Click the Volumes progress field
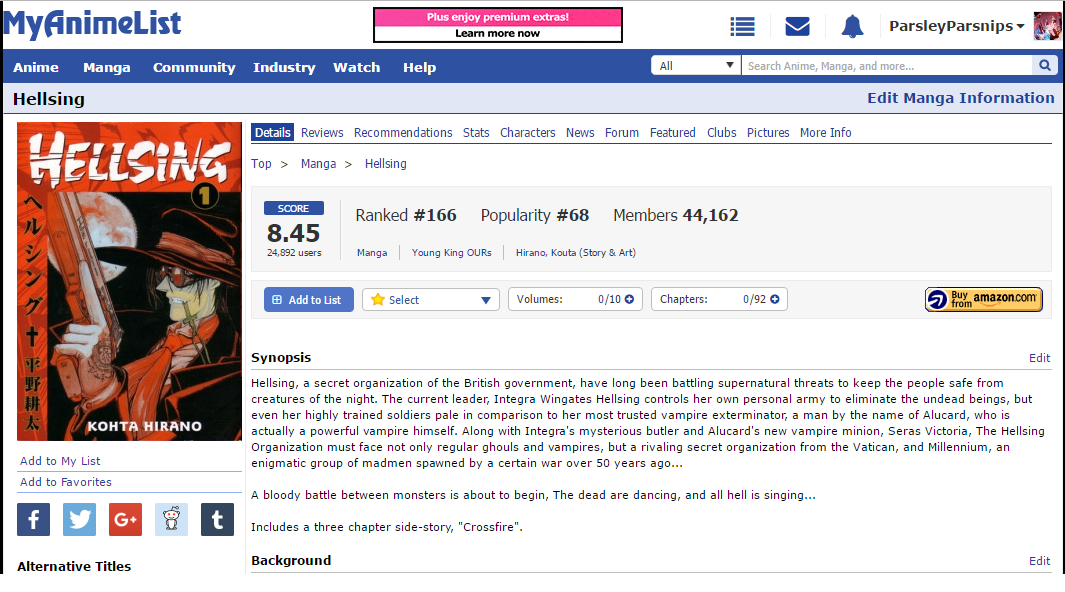The width and height of the screenshot is (1065, 592). pyautogui.click(x=575, y=299)
